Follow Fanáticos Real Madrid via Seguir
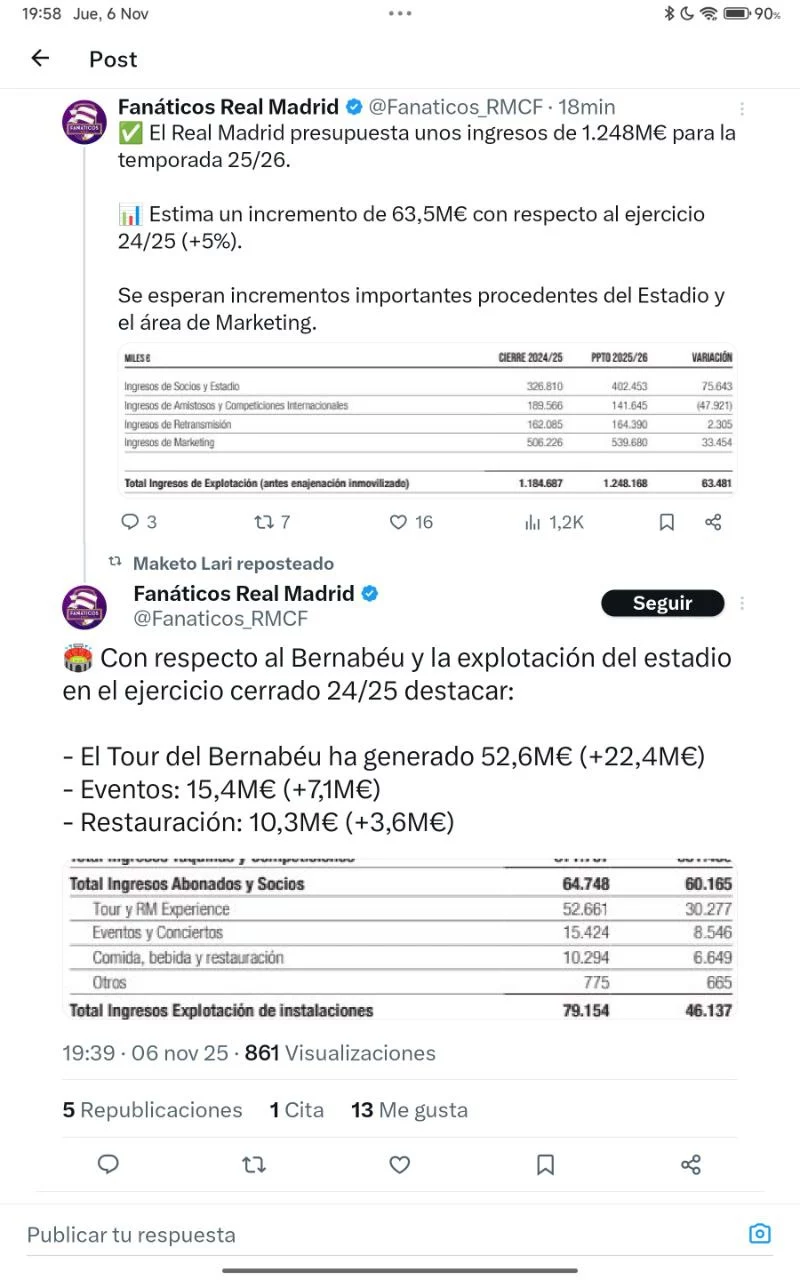The height and width of the screenshot is (1280, 800). [x=662, y=603]
